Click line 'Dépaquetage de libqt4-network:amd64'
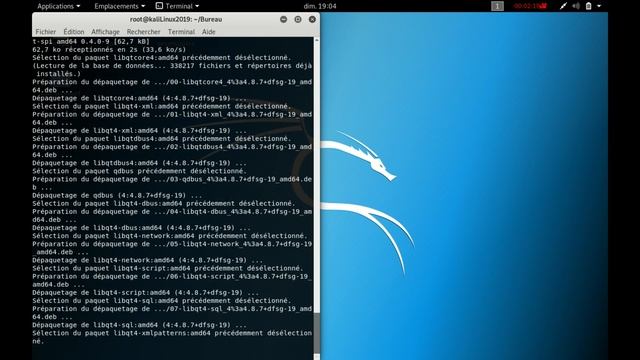The height and width of the screenshot is (360, 640). coord(148,260)
